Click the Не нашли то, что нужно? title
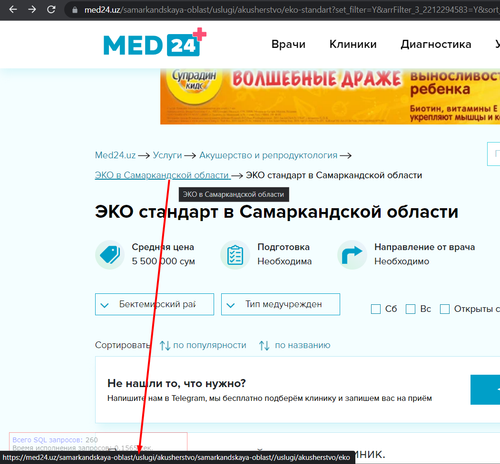The image size is (500, 464). (176, 383)
